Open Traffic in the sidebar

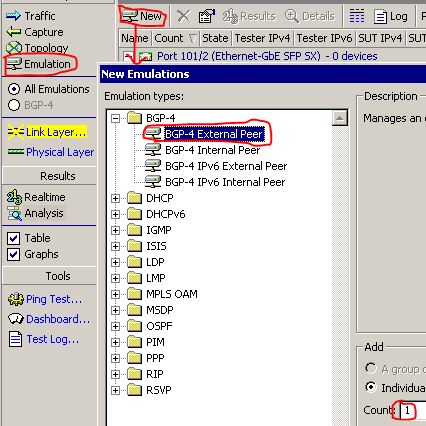pyautogui.click(x=31, y=16)
